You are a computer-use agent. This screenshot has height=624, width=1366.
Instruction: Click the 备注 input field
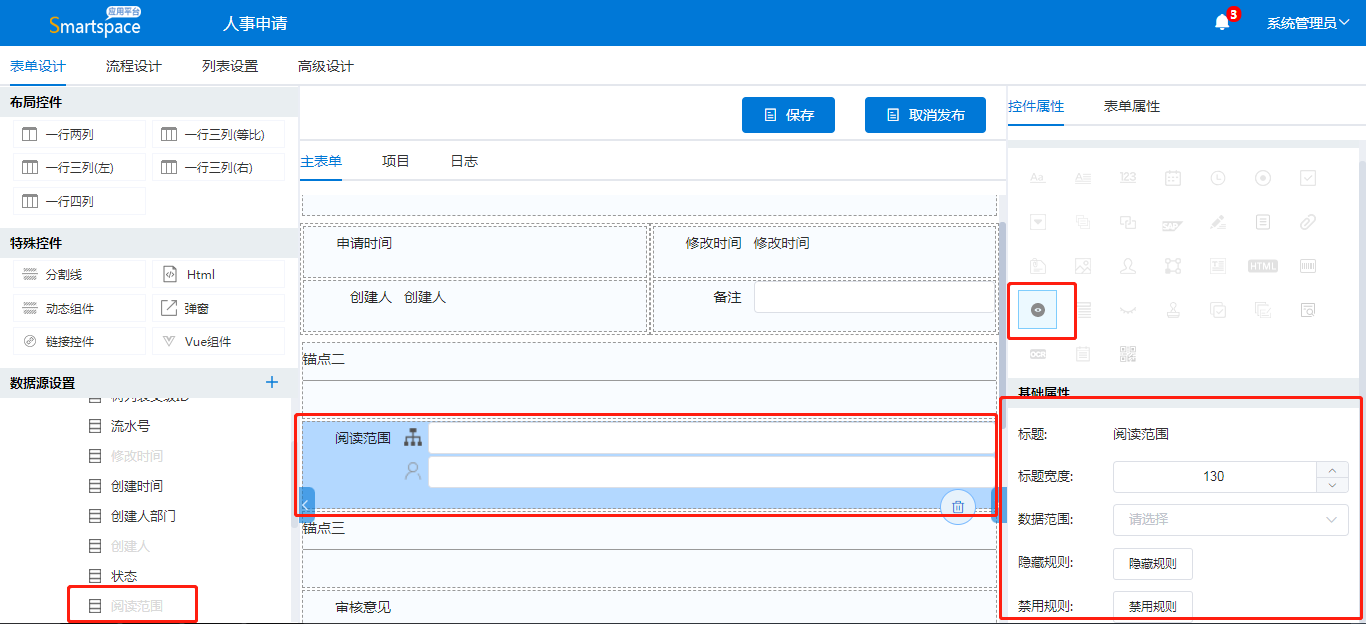coord(874,297)
